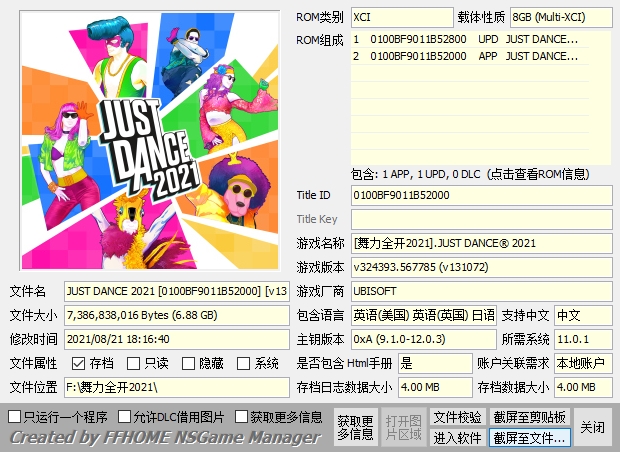Select the UPD row in ROM组成 list
Screen dimensions: 620x452
click(x=480, y=40)
